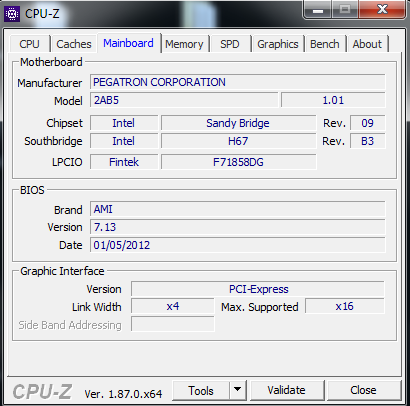Minimize the CPU-Z window

tap(318, 10)
